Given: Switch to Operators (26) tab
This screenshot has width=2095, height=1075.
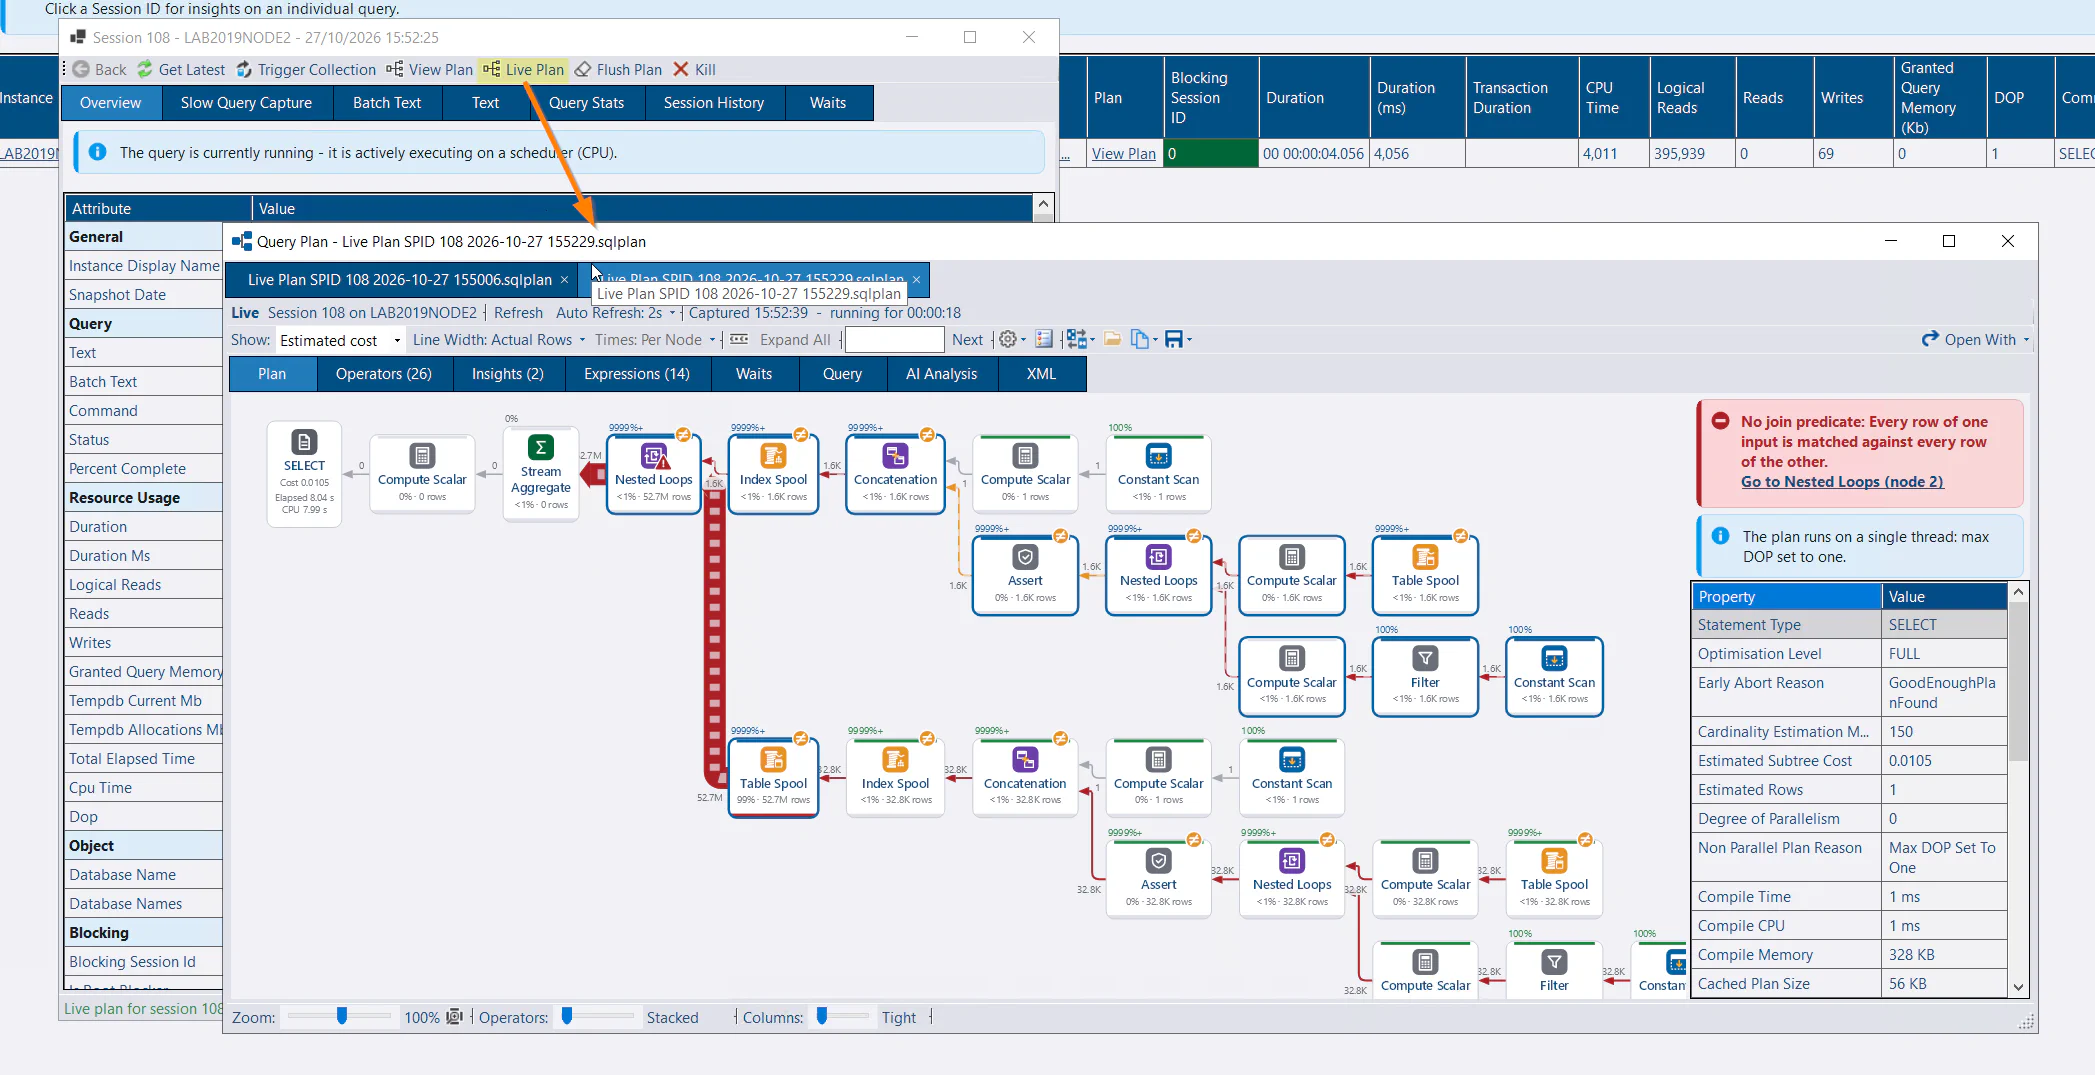Looking at the screenshot, I should click(x=383, y=374).
